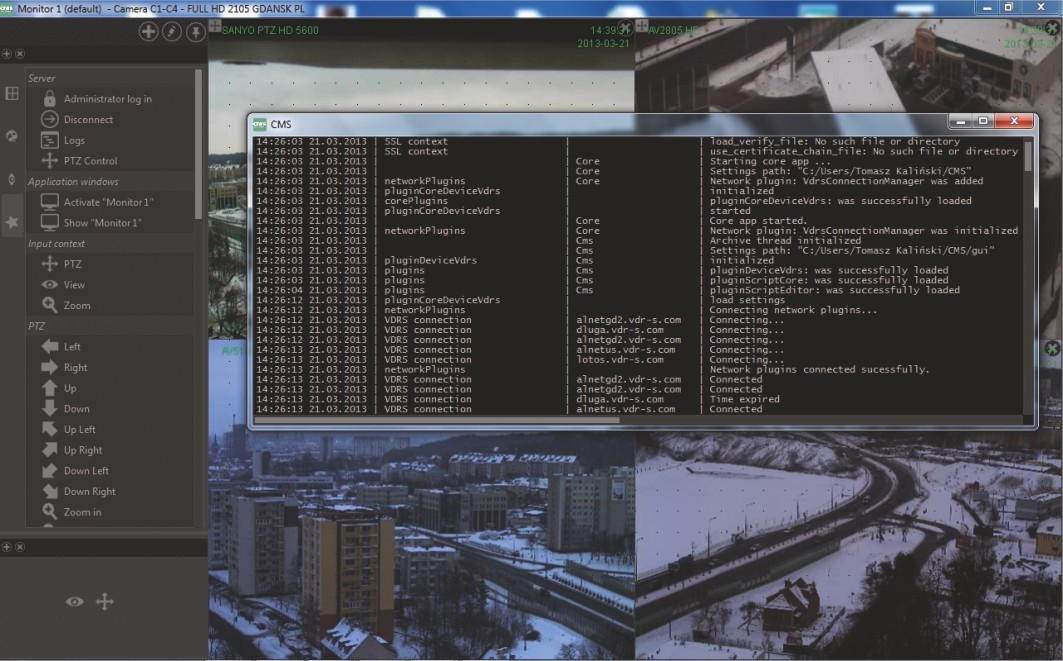Open the grid layout sidebar tab
The image size is (1063, 661).
[x=12, y=93]
